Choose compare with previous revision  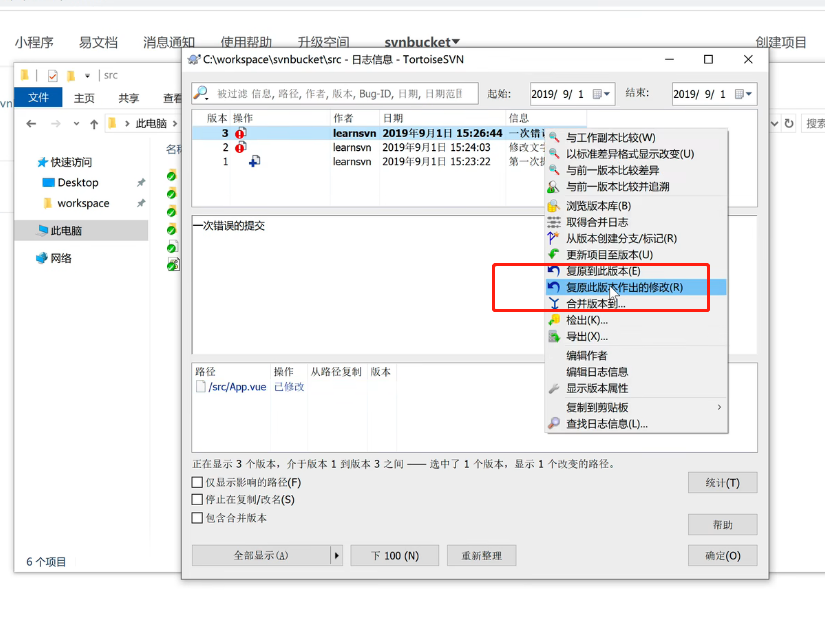(636, 170)
